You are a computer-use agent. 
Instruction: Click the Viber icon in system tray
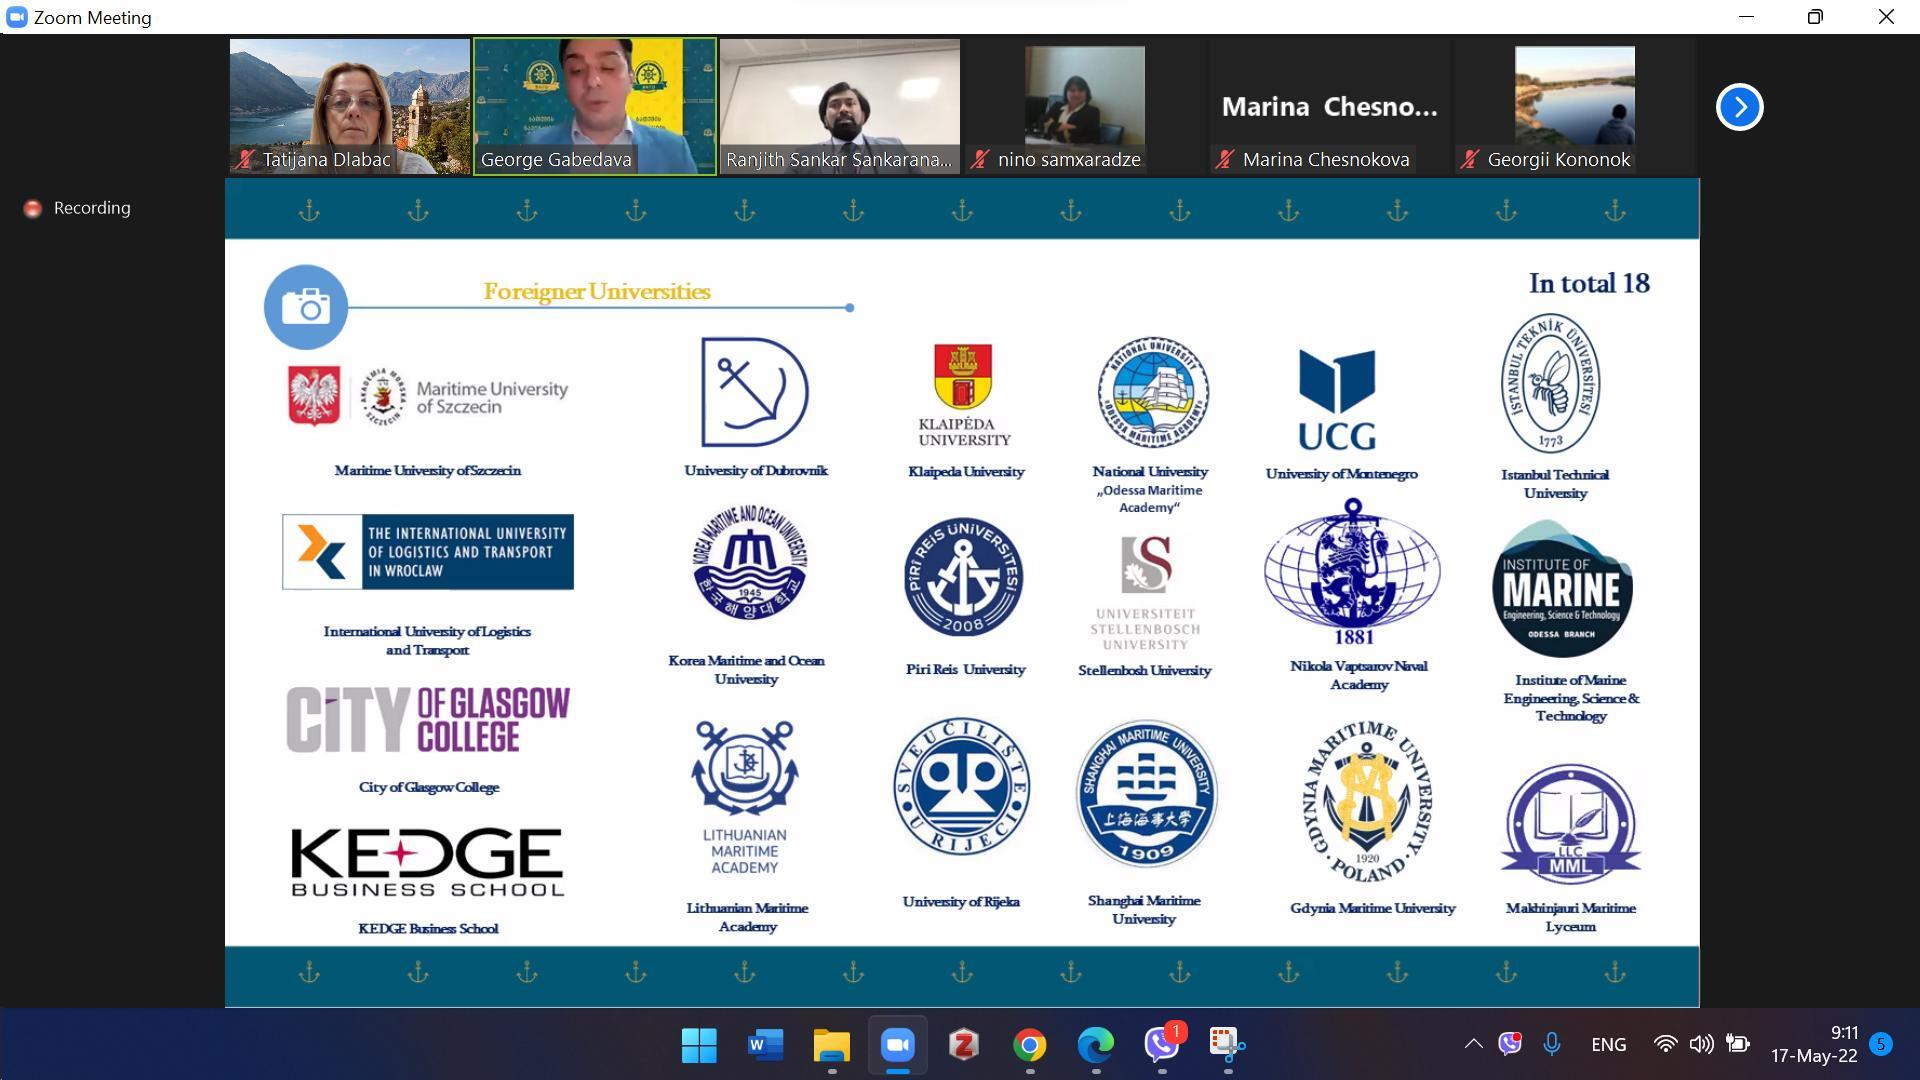[x=1510, y=1044]
